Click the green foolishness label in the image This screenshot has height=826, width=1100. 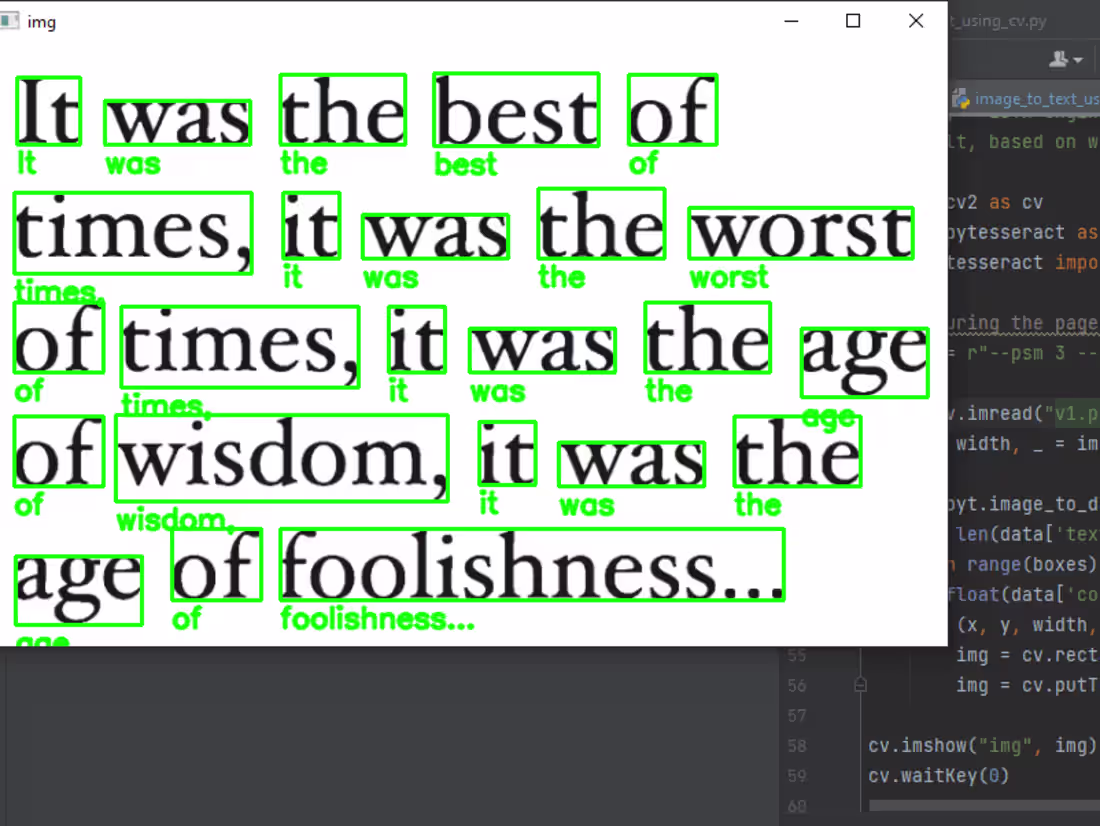tap(378, 618)
